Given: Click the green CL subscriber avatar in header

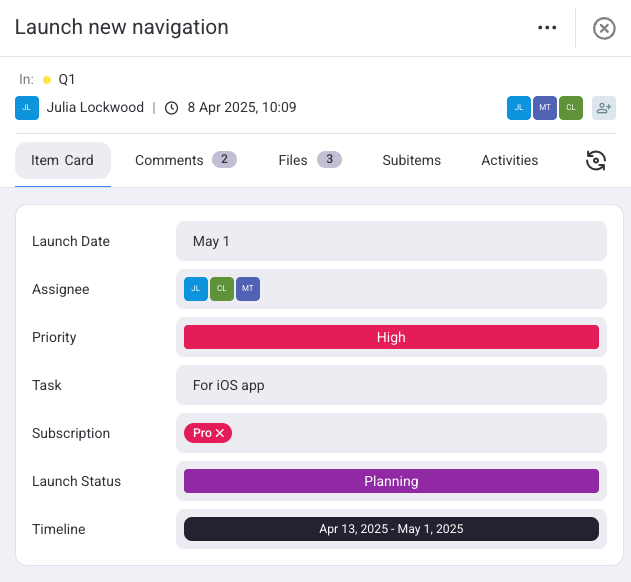Looking at the screenshot, I should [571, 108].
